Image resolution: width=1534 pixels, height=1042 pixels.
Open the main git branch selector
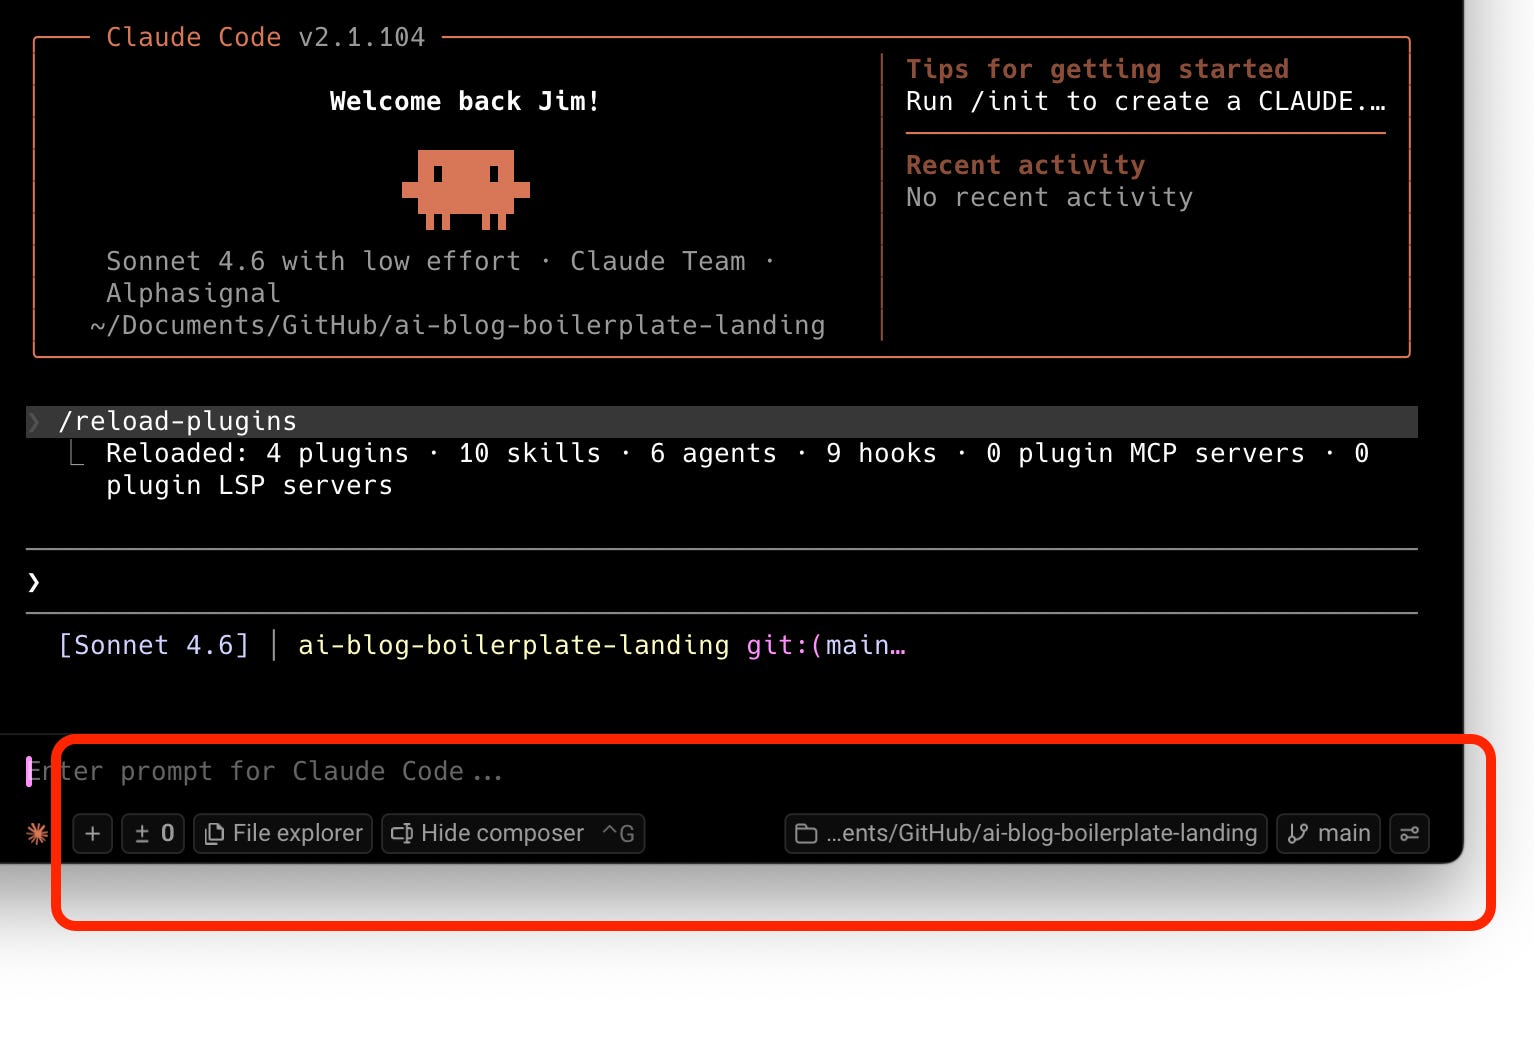coord(1328,833)
